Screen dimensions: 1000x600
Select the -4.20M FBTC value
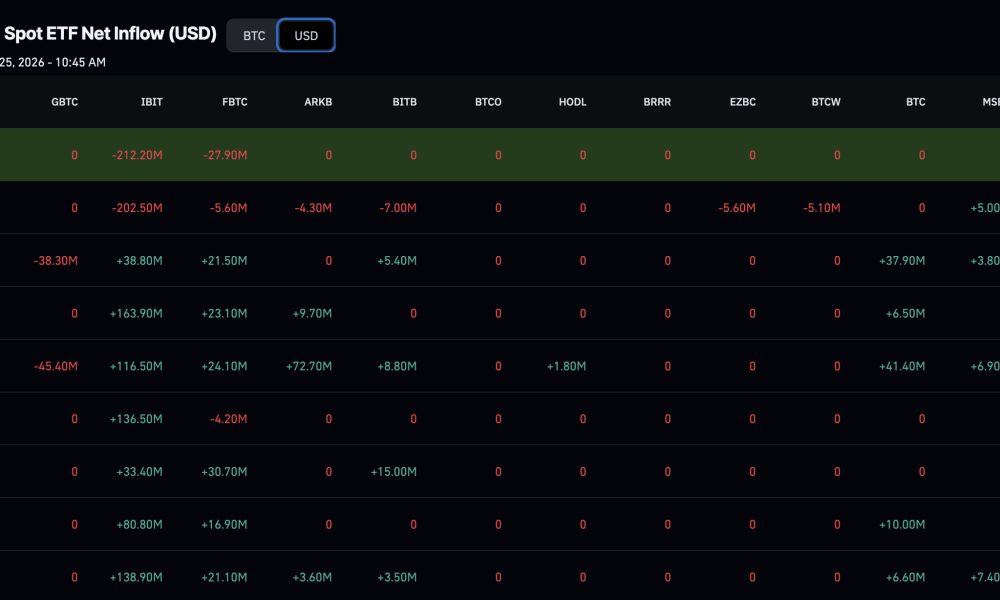pos(228,420)
